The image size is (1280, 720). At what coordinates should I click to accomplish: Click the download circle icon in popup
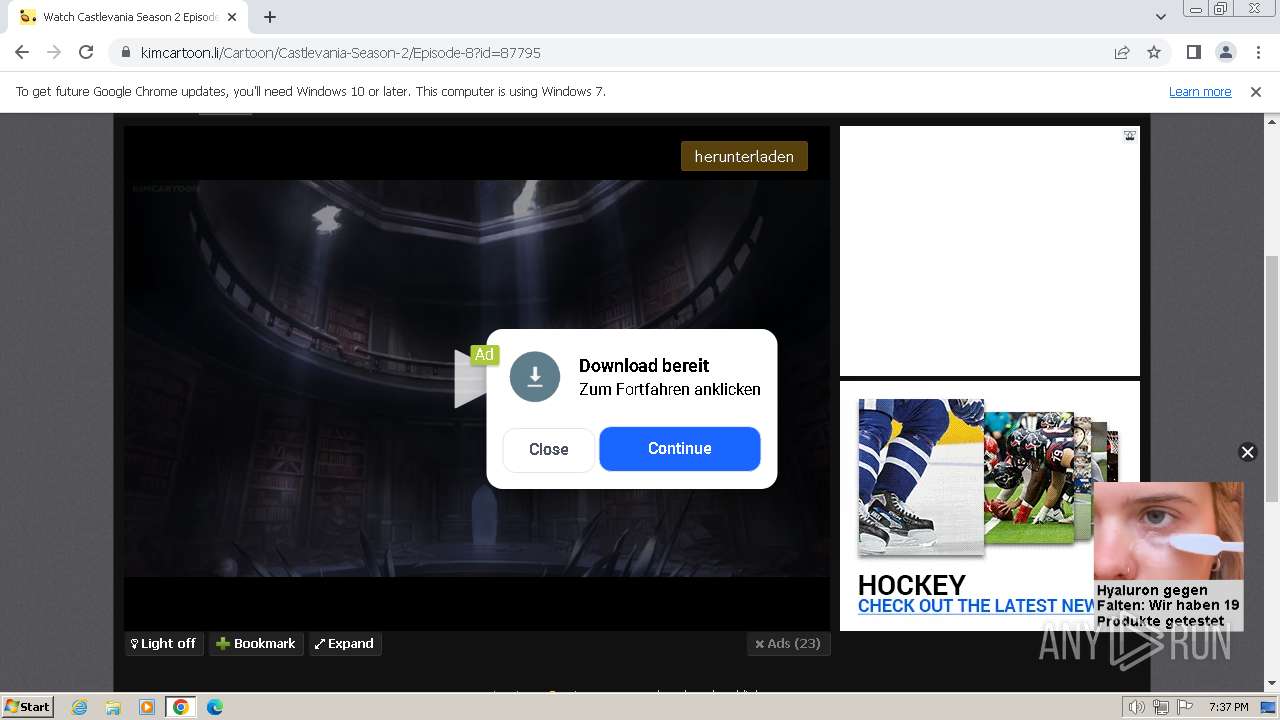(x=535, y=377)
